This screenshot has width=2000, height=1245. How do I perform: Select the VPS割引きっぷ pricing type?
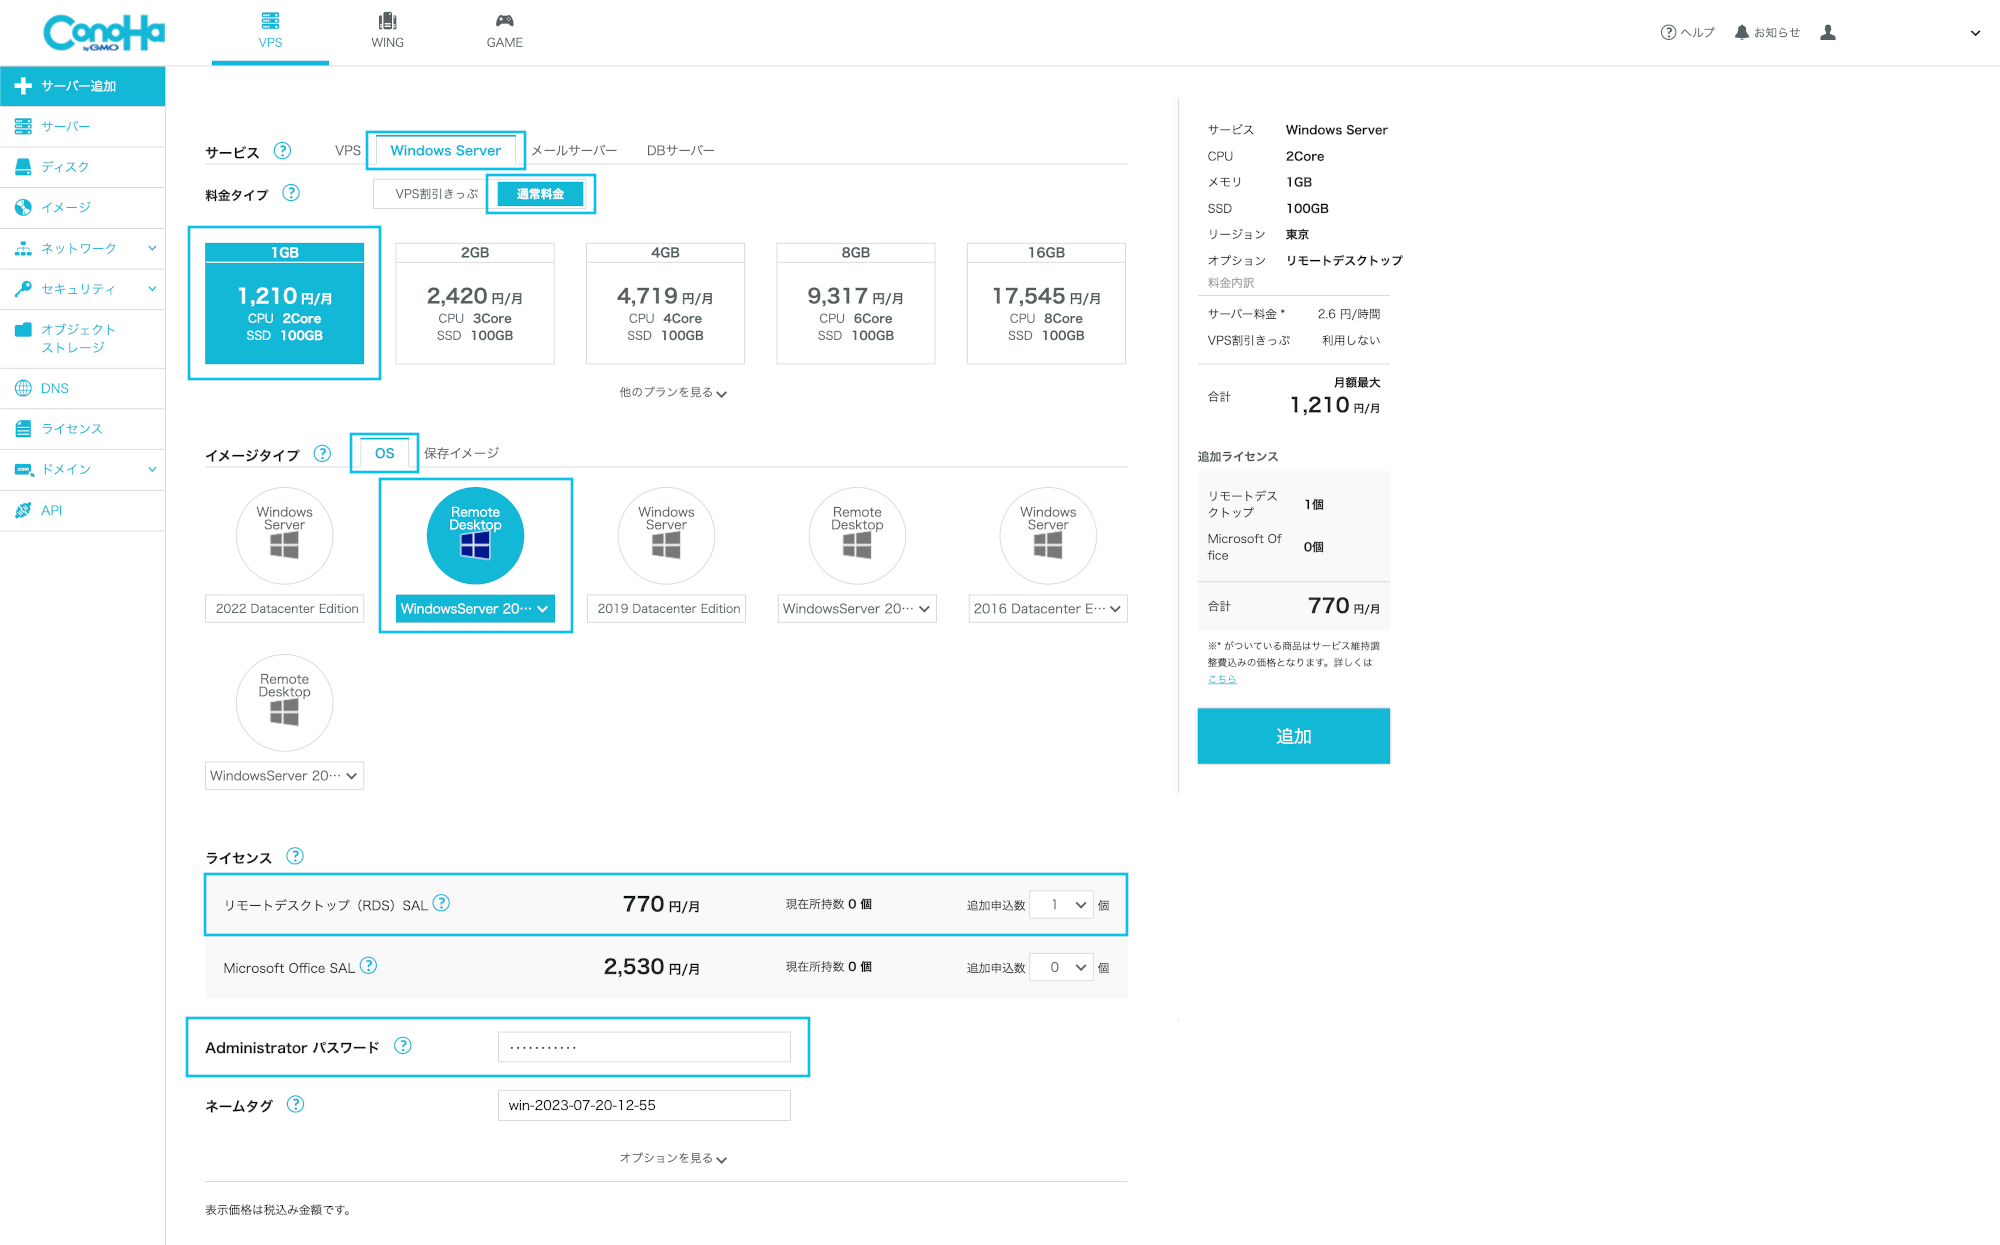(436, 194)
